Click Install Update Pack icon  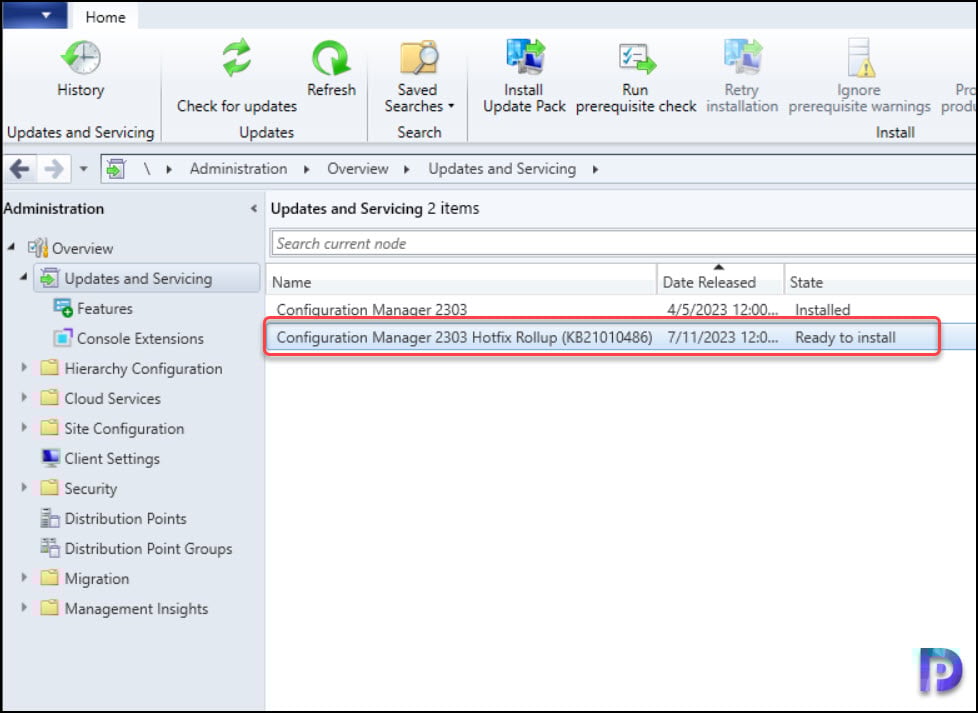coord(525,57)
